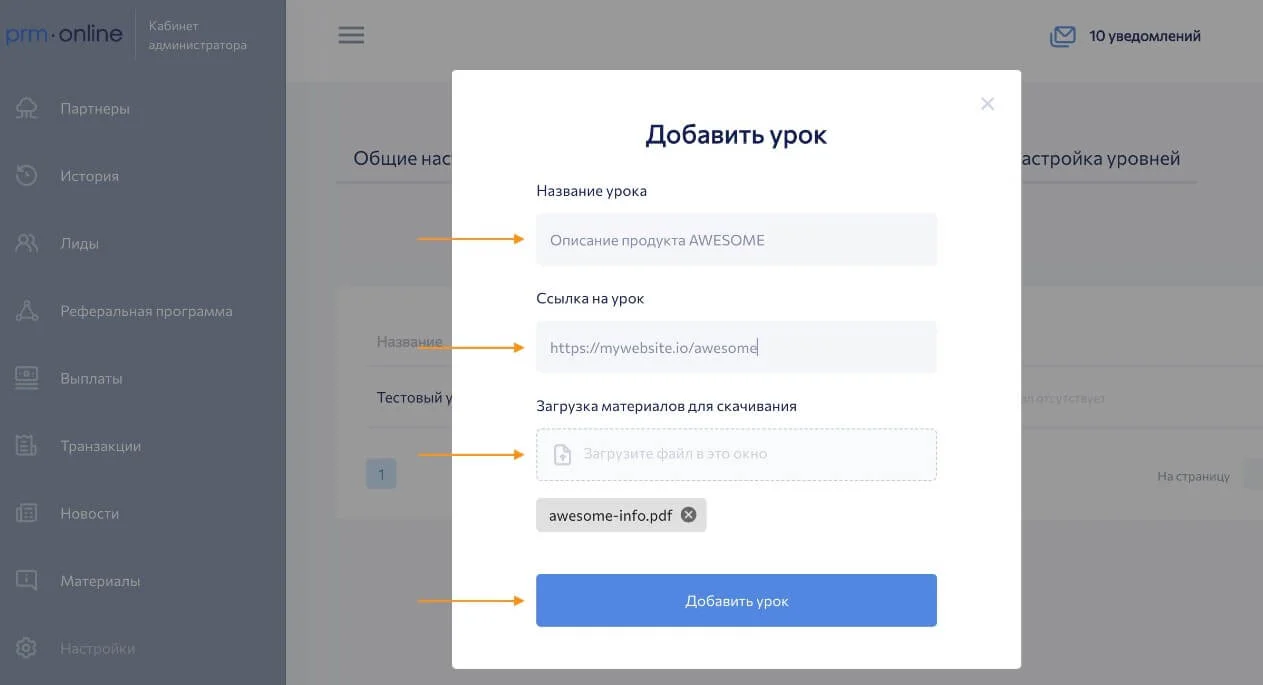1263x685 pixels.
Task: Click the Лиды people icon
Action: pos(27,243)
